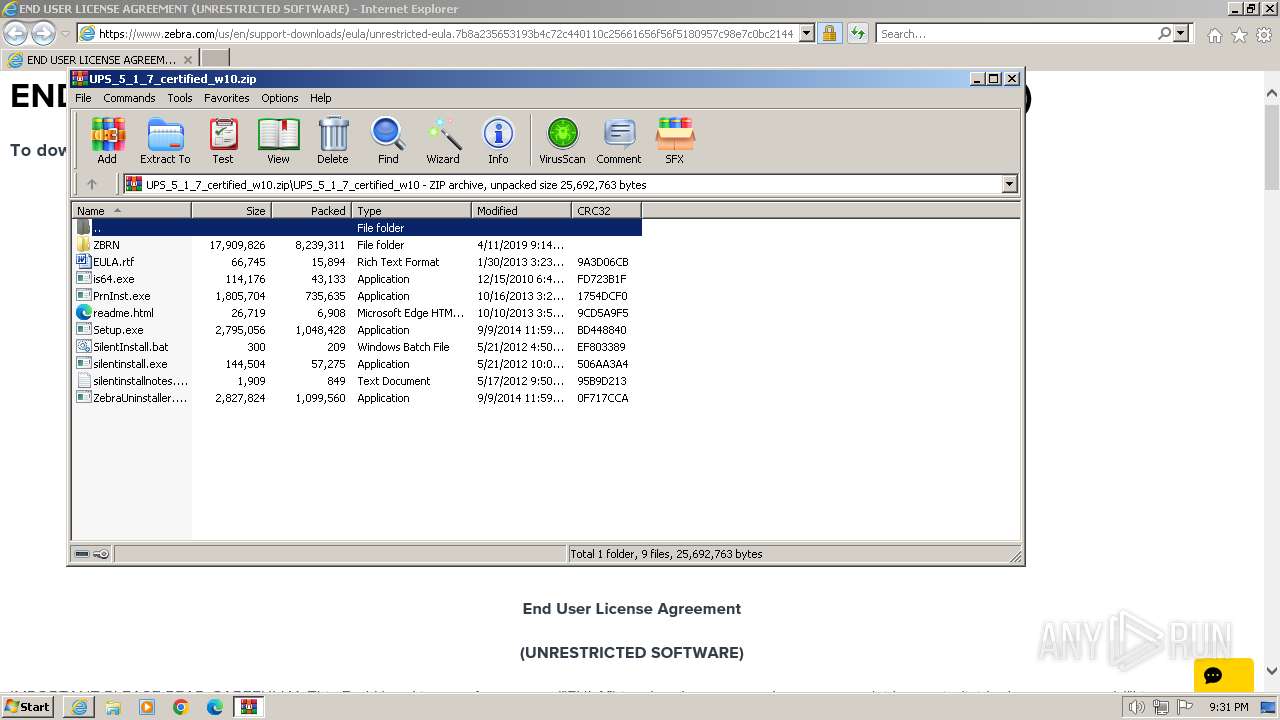This screenshot has width=1280, height=720.
Task: Click the Internet Explorer taskbar icon
Action: 79,707
